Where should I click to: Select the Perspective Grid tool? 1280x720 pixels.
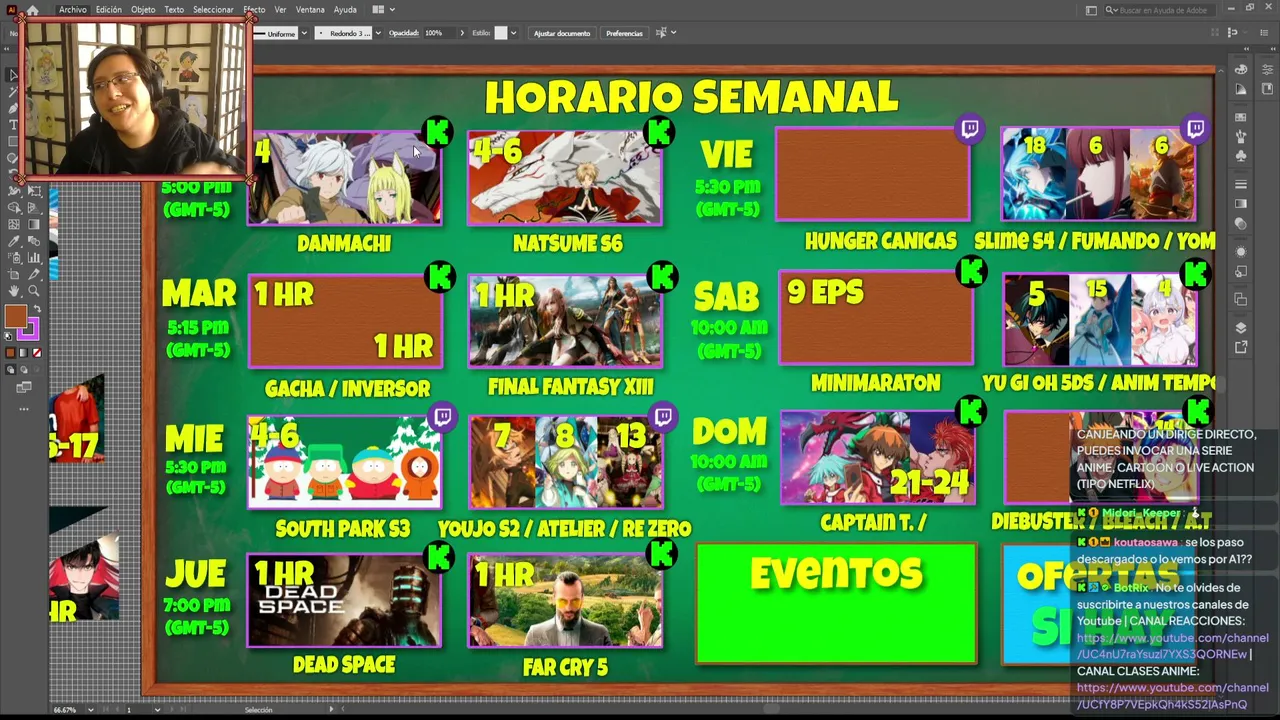click(x=34, y=208)
